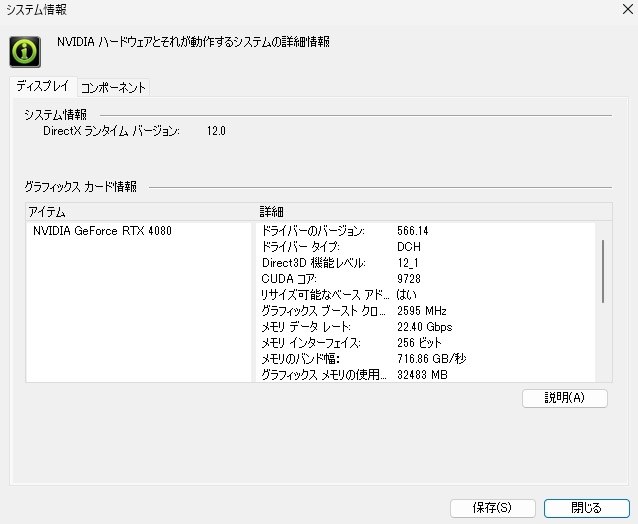Click the Direct3D 機能レベル row label
Screen dimensions: 638x524
pyautogui.click(x=313, y=263)
